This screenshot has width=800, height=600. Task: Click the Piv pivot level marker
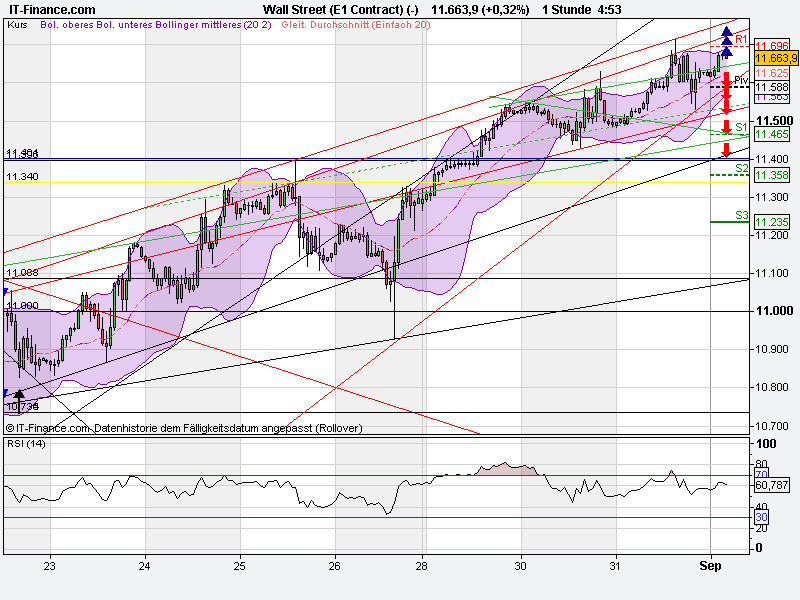(x=741, y=78)
